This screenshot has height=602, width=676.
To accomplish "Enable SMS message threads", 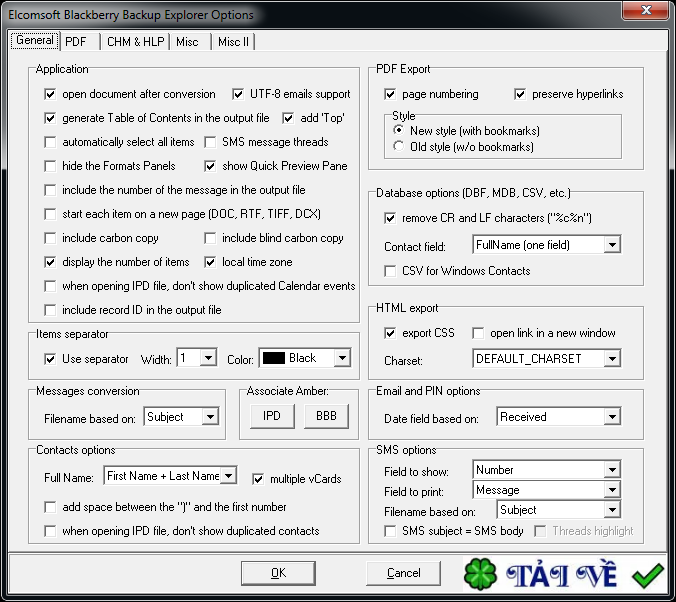I will tap(210, 142).
